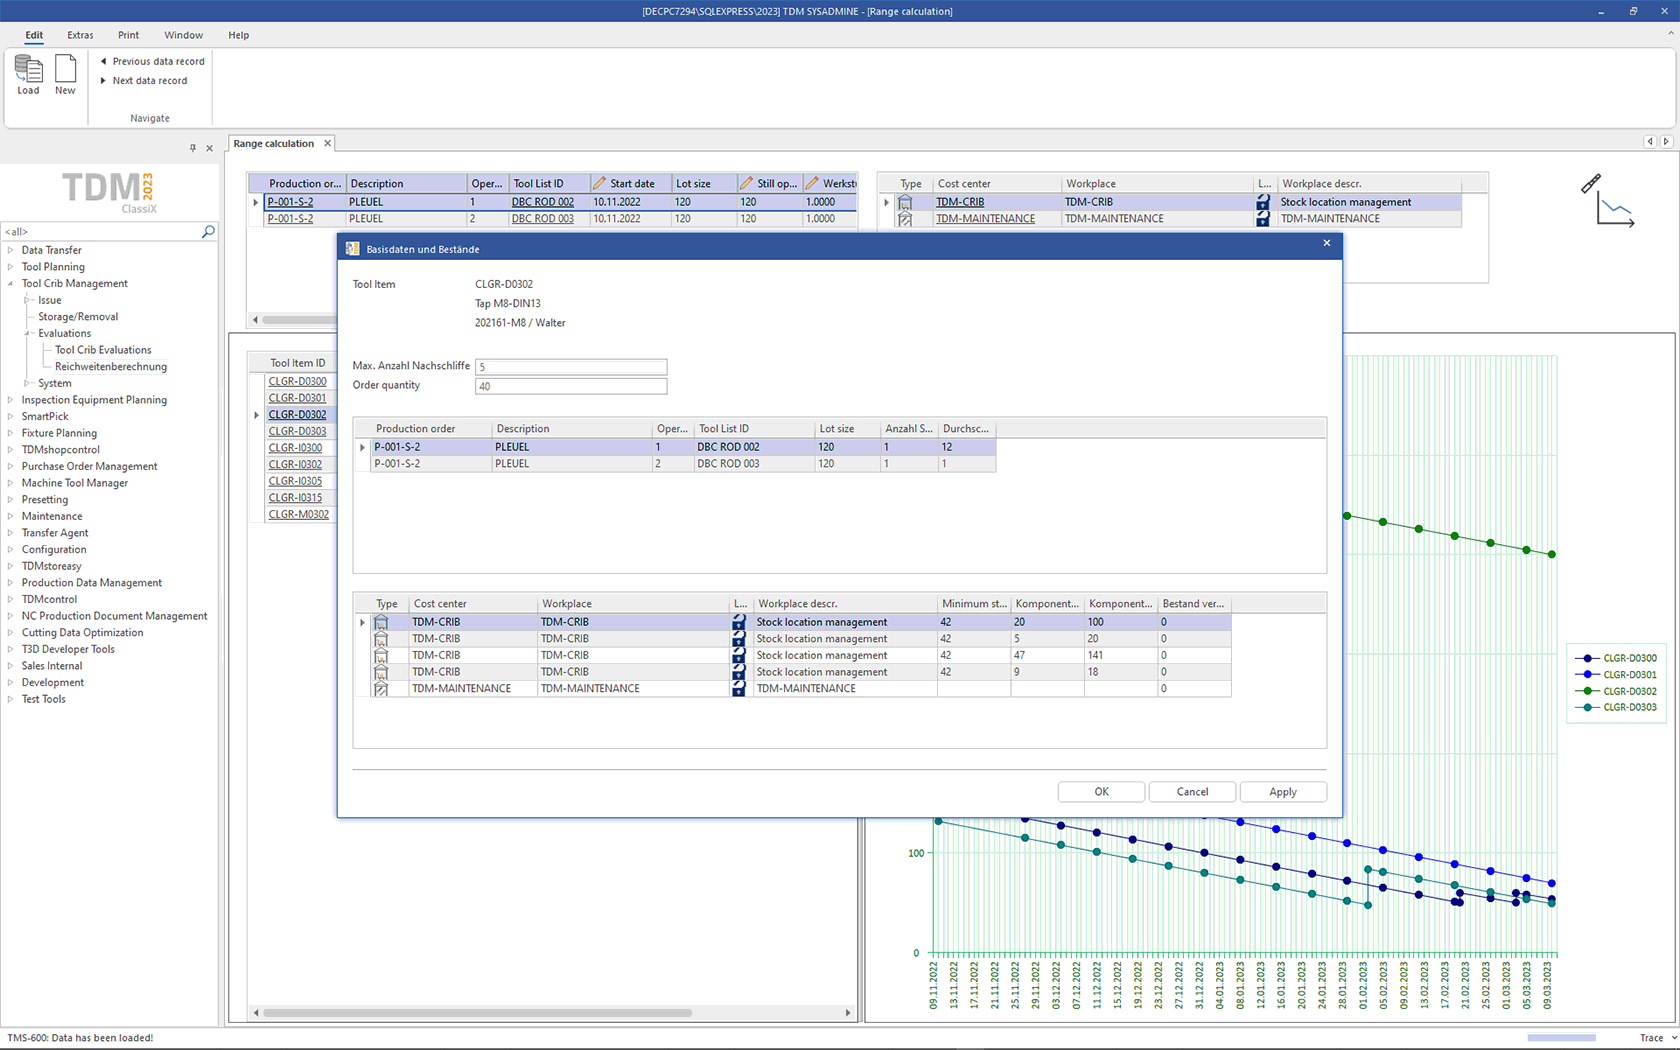The height and width of the screenshot is (1050, 1680).
Task: Open the DBC ROD 002 tool list link
Action: (543, 202)
